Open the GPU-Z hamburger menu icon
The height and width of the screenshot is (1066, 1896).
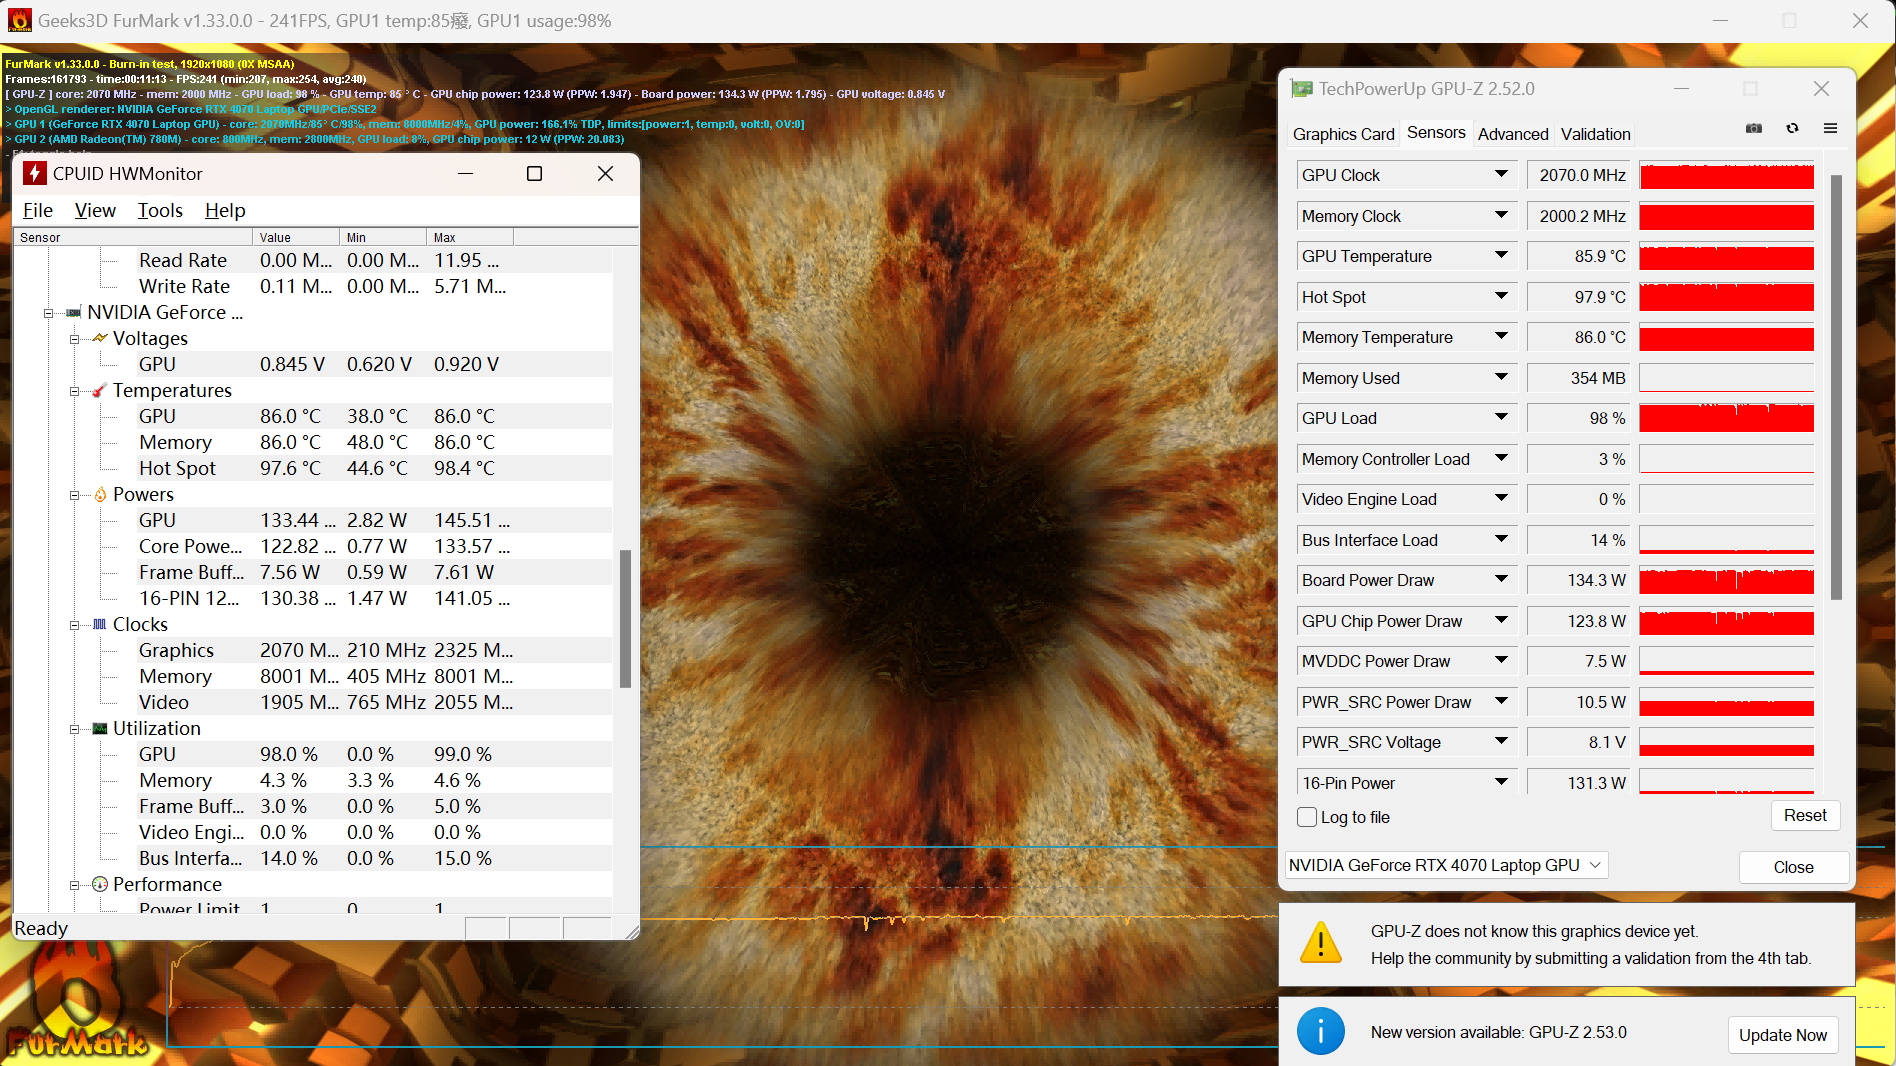(x=1830, y=128)
